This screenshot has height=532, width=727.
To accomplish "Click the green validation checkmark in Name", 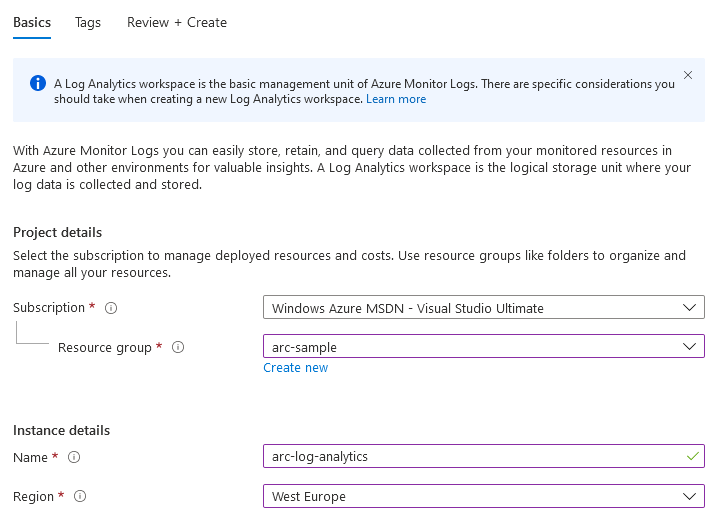I will (x=693, y=456).
